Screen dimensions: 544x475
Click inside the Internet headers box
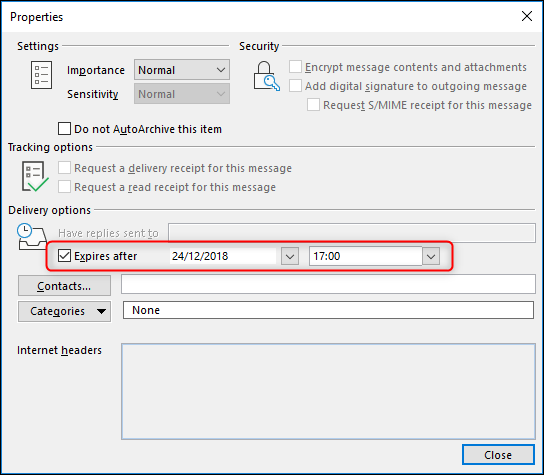pos(328,391)
